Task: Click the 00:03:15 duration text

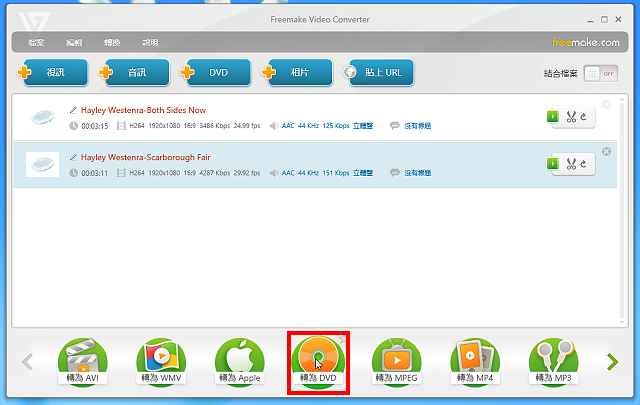Action: tap(95, 126)
